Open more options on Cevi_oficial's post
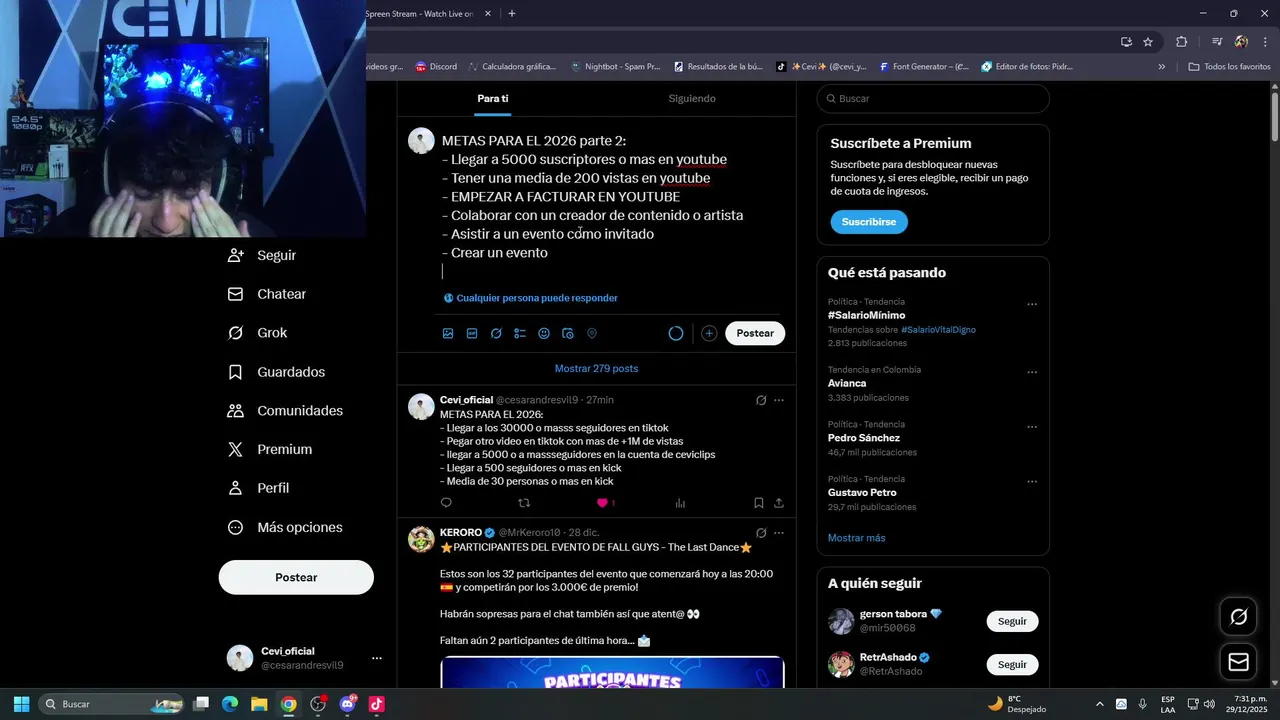 [x=779, y=400]
